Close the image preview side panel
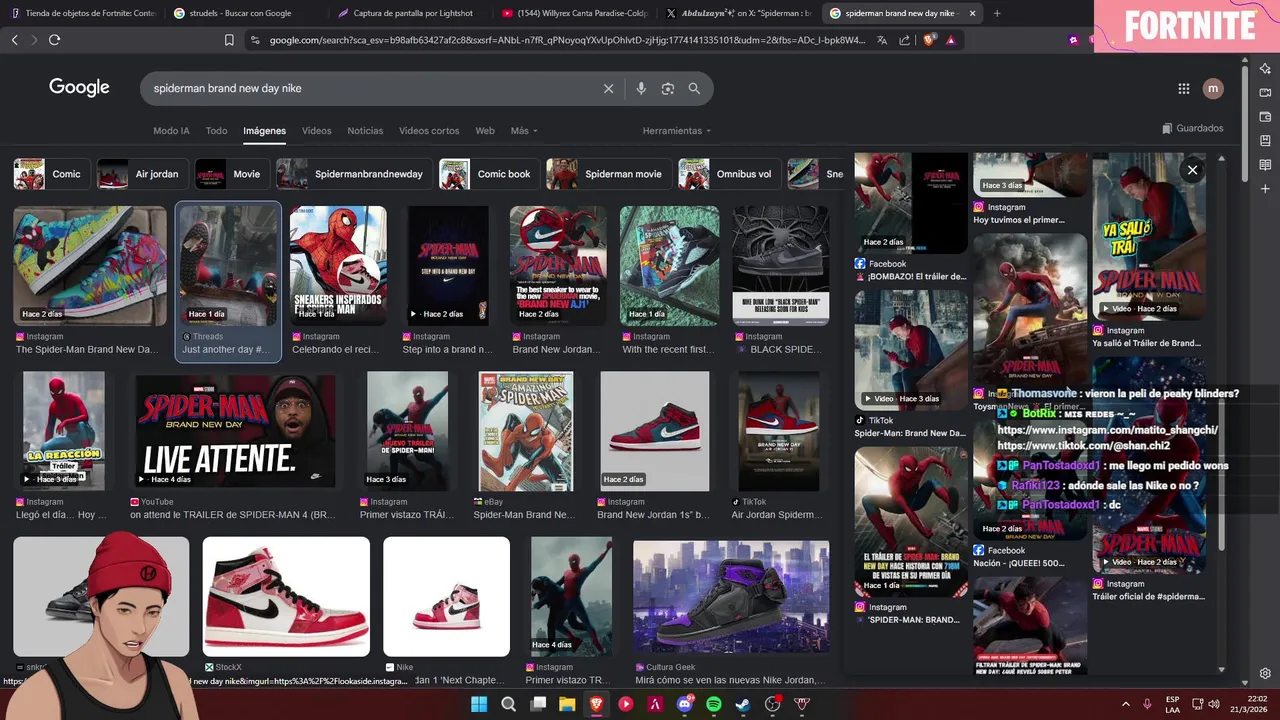 click(x=1192, y=170)
